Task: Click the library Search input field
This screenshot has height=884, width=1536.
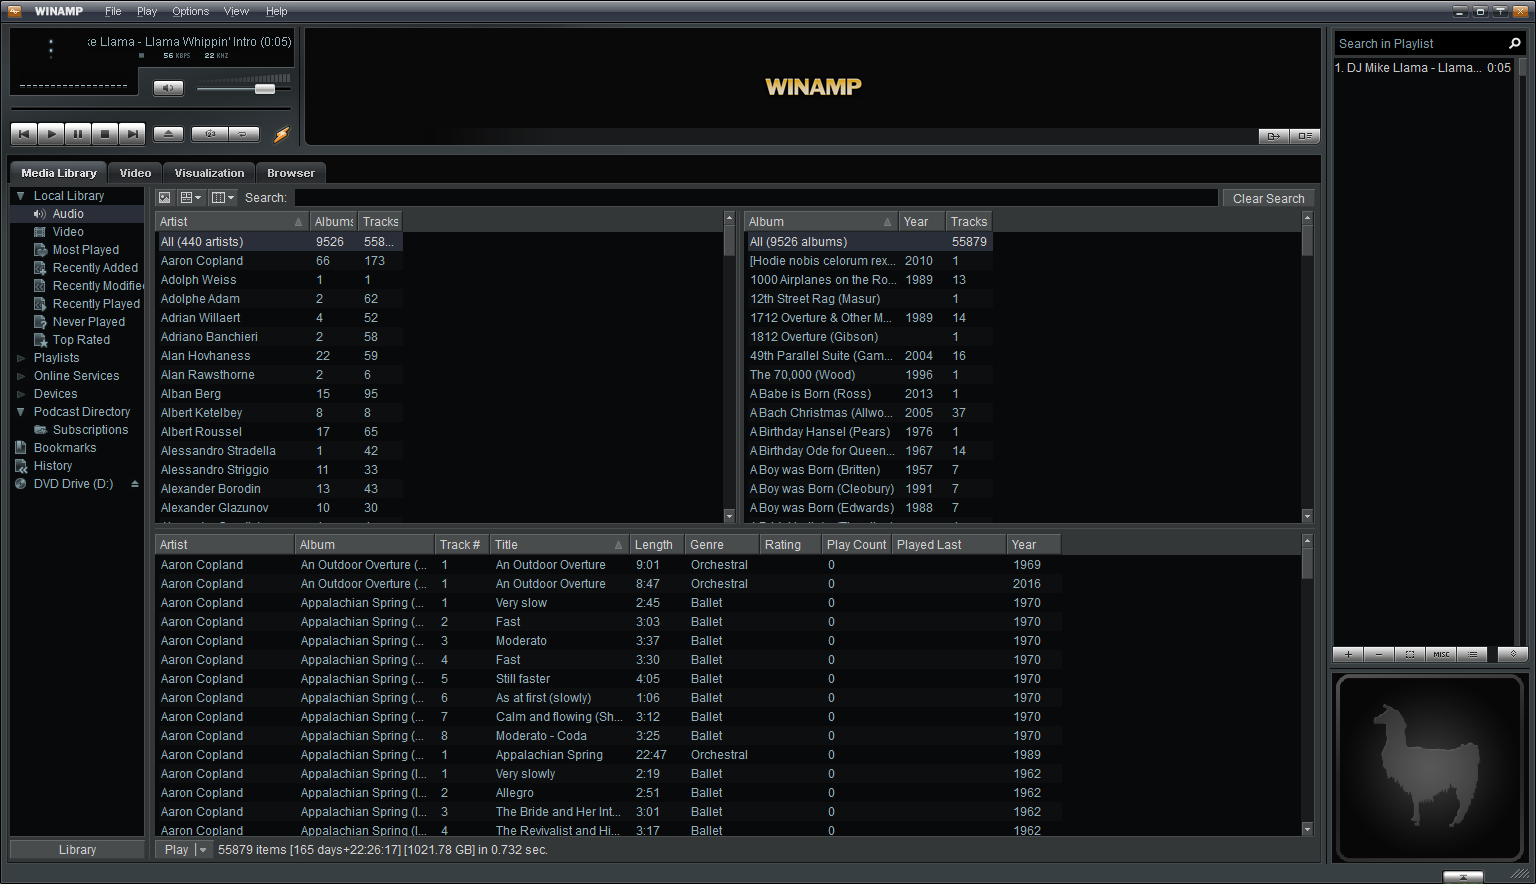Action: 756,198
